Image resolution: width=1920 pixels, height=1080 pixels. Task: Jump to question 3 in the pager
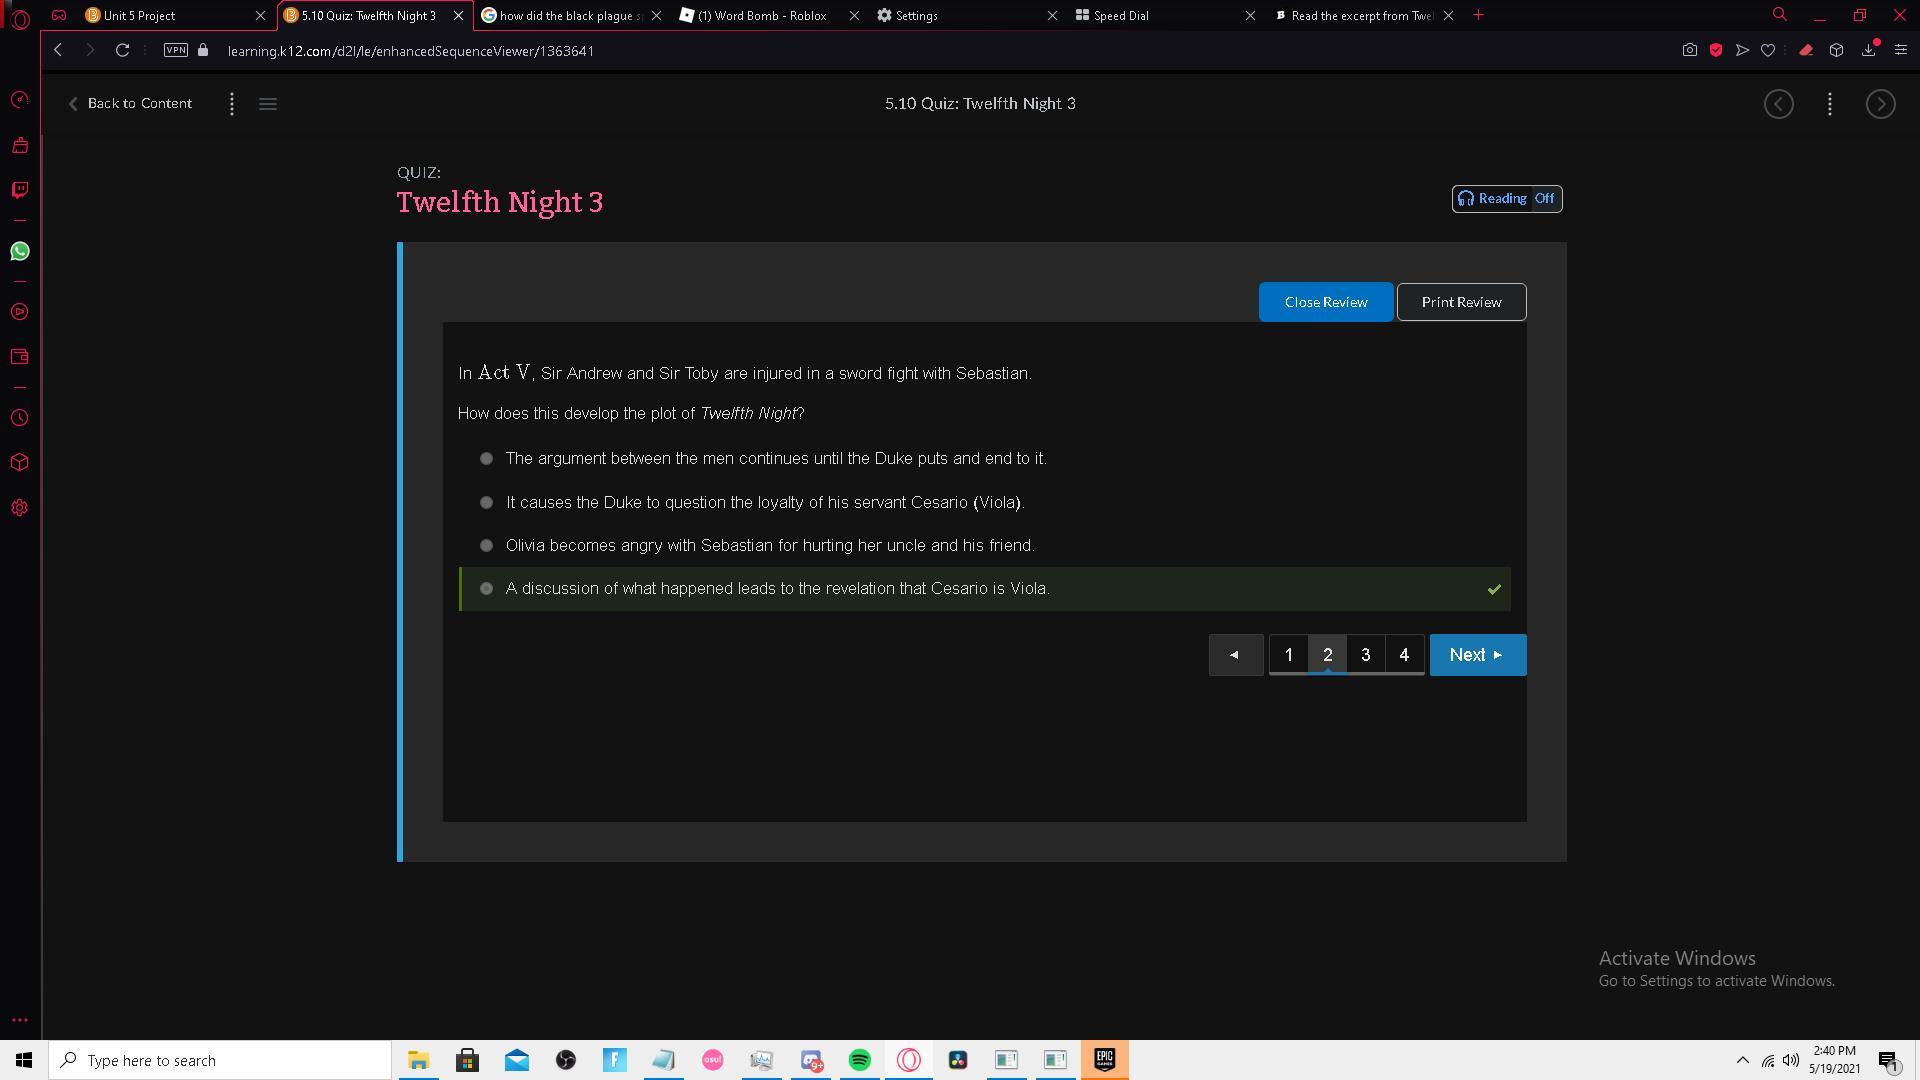(1365, 655)
